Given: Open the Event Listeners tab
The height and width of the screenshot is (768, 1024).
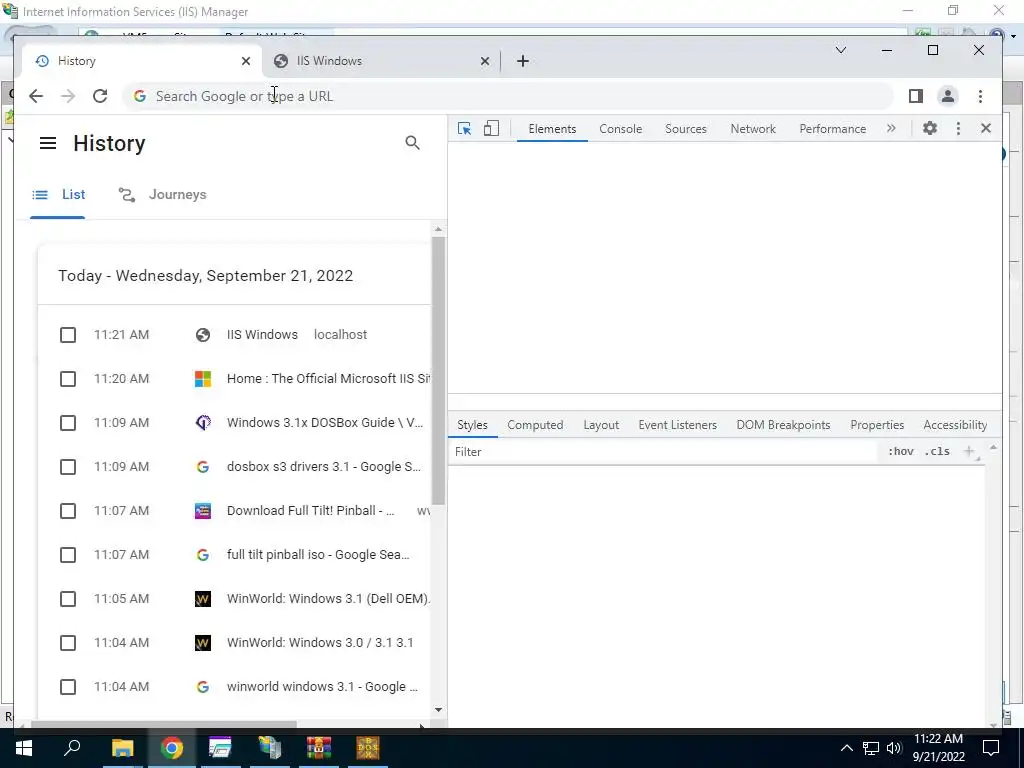Looking at the screenshot, I should pyautogui.click(x=677, y=425).
